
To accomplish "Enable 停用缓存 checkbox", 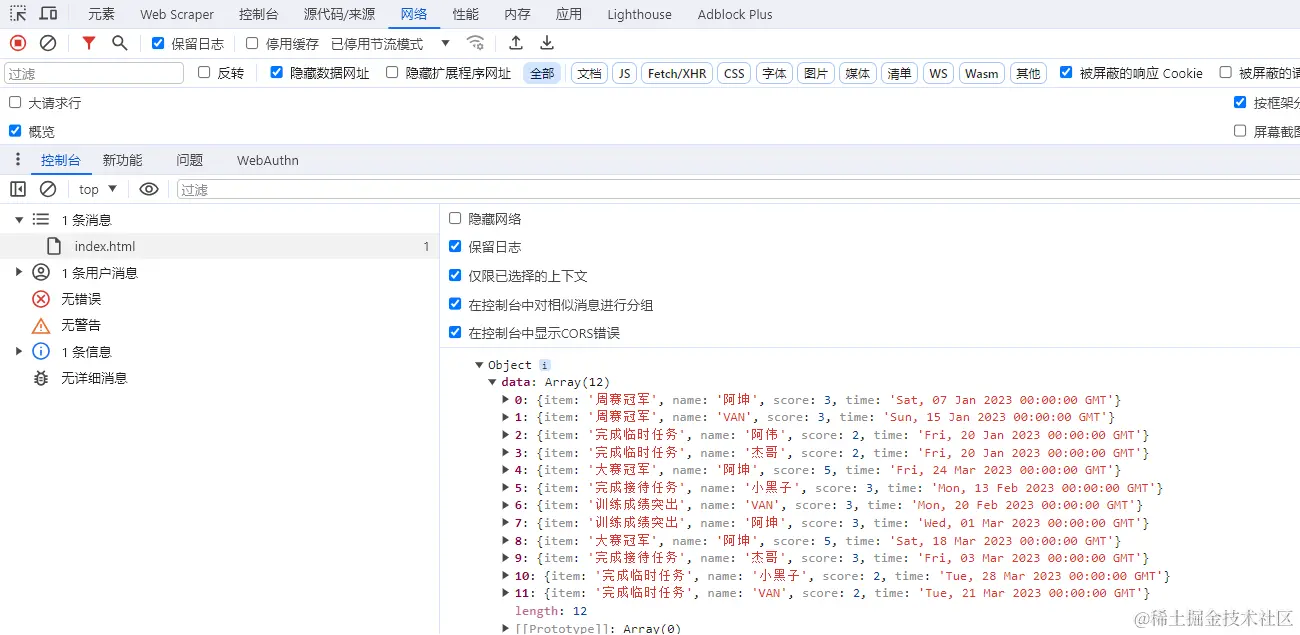I will coord(252,43).
